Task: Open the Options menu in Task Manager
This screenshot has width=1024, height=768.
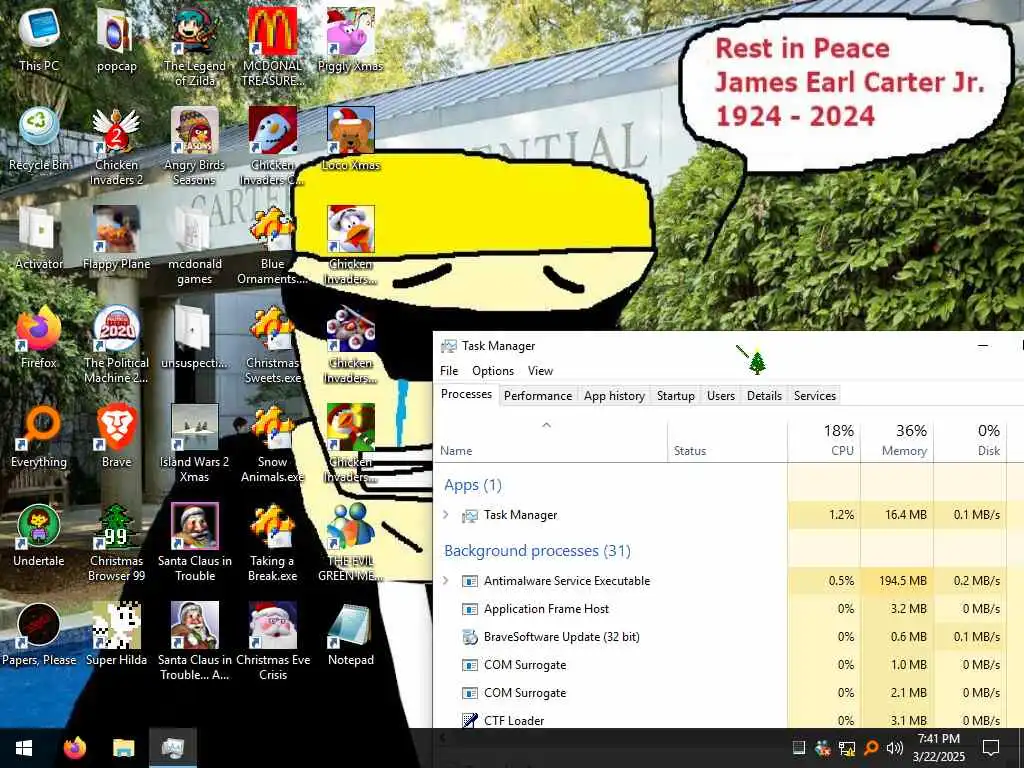Action: click(x=492, y=371)
